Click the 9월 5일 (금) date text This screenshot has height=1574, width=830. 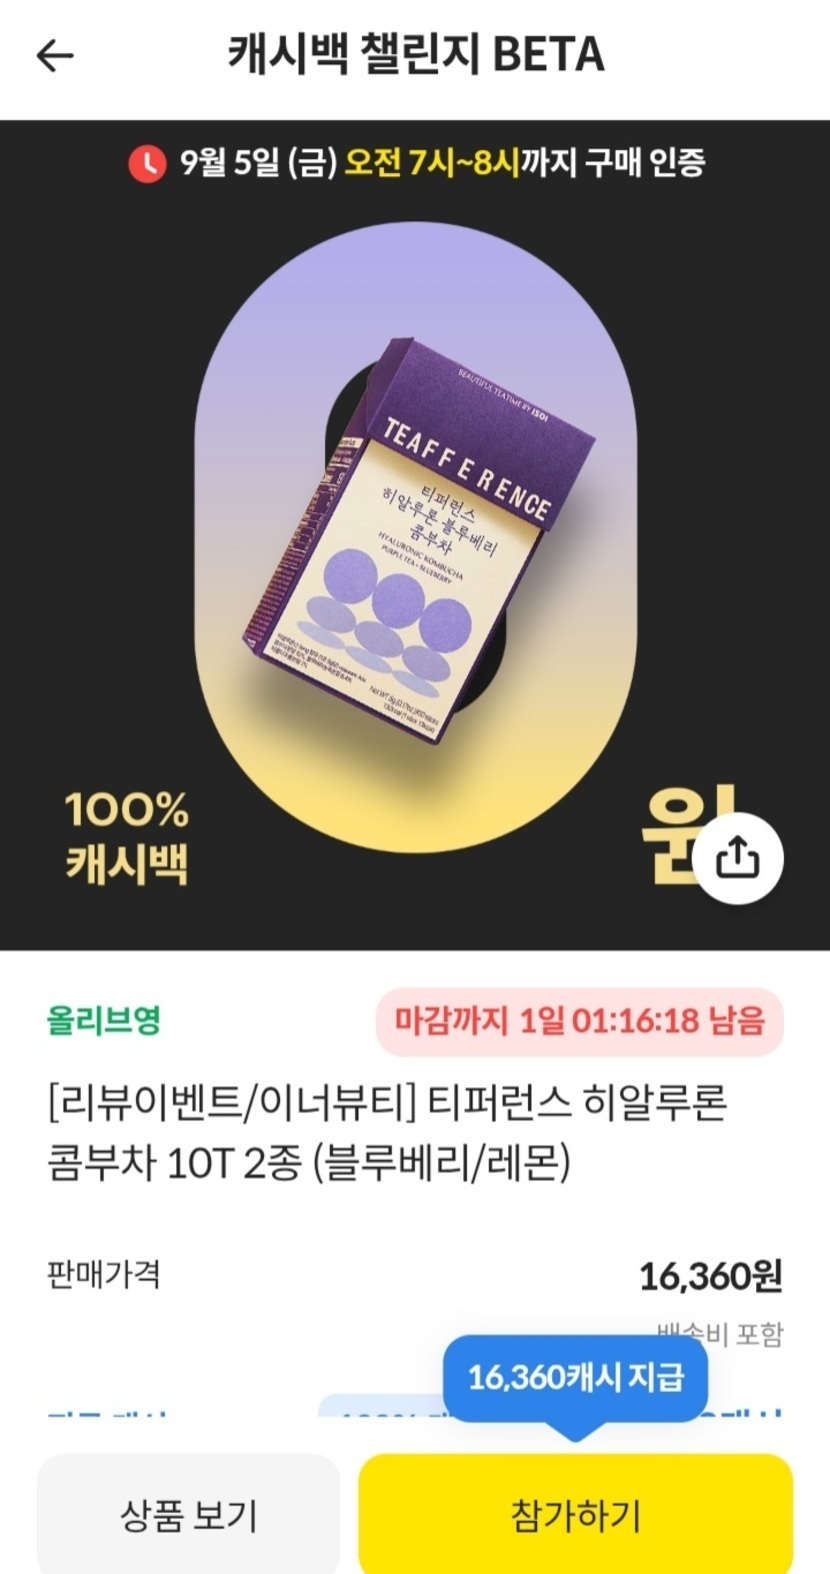coord(257,162)
